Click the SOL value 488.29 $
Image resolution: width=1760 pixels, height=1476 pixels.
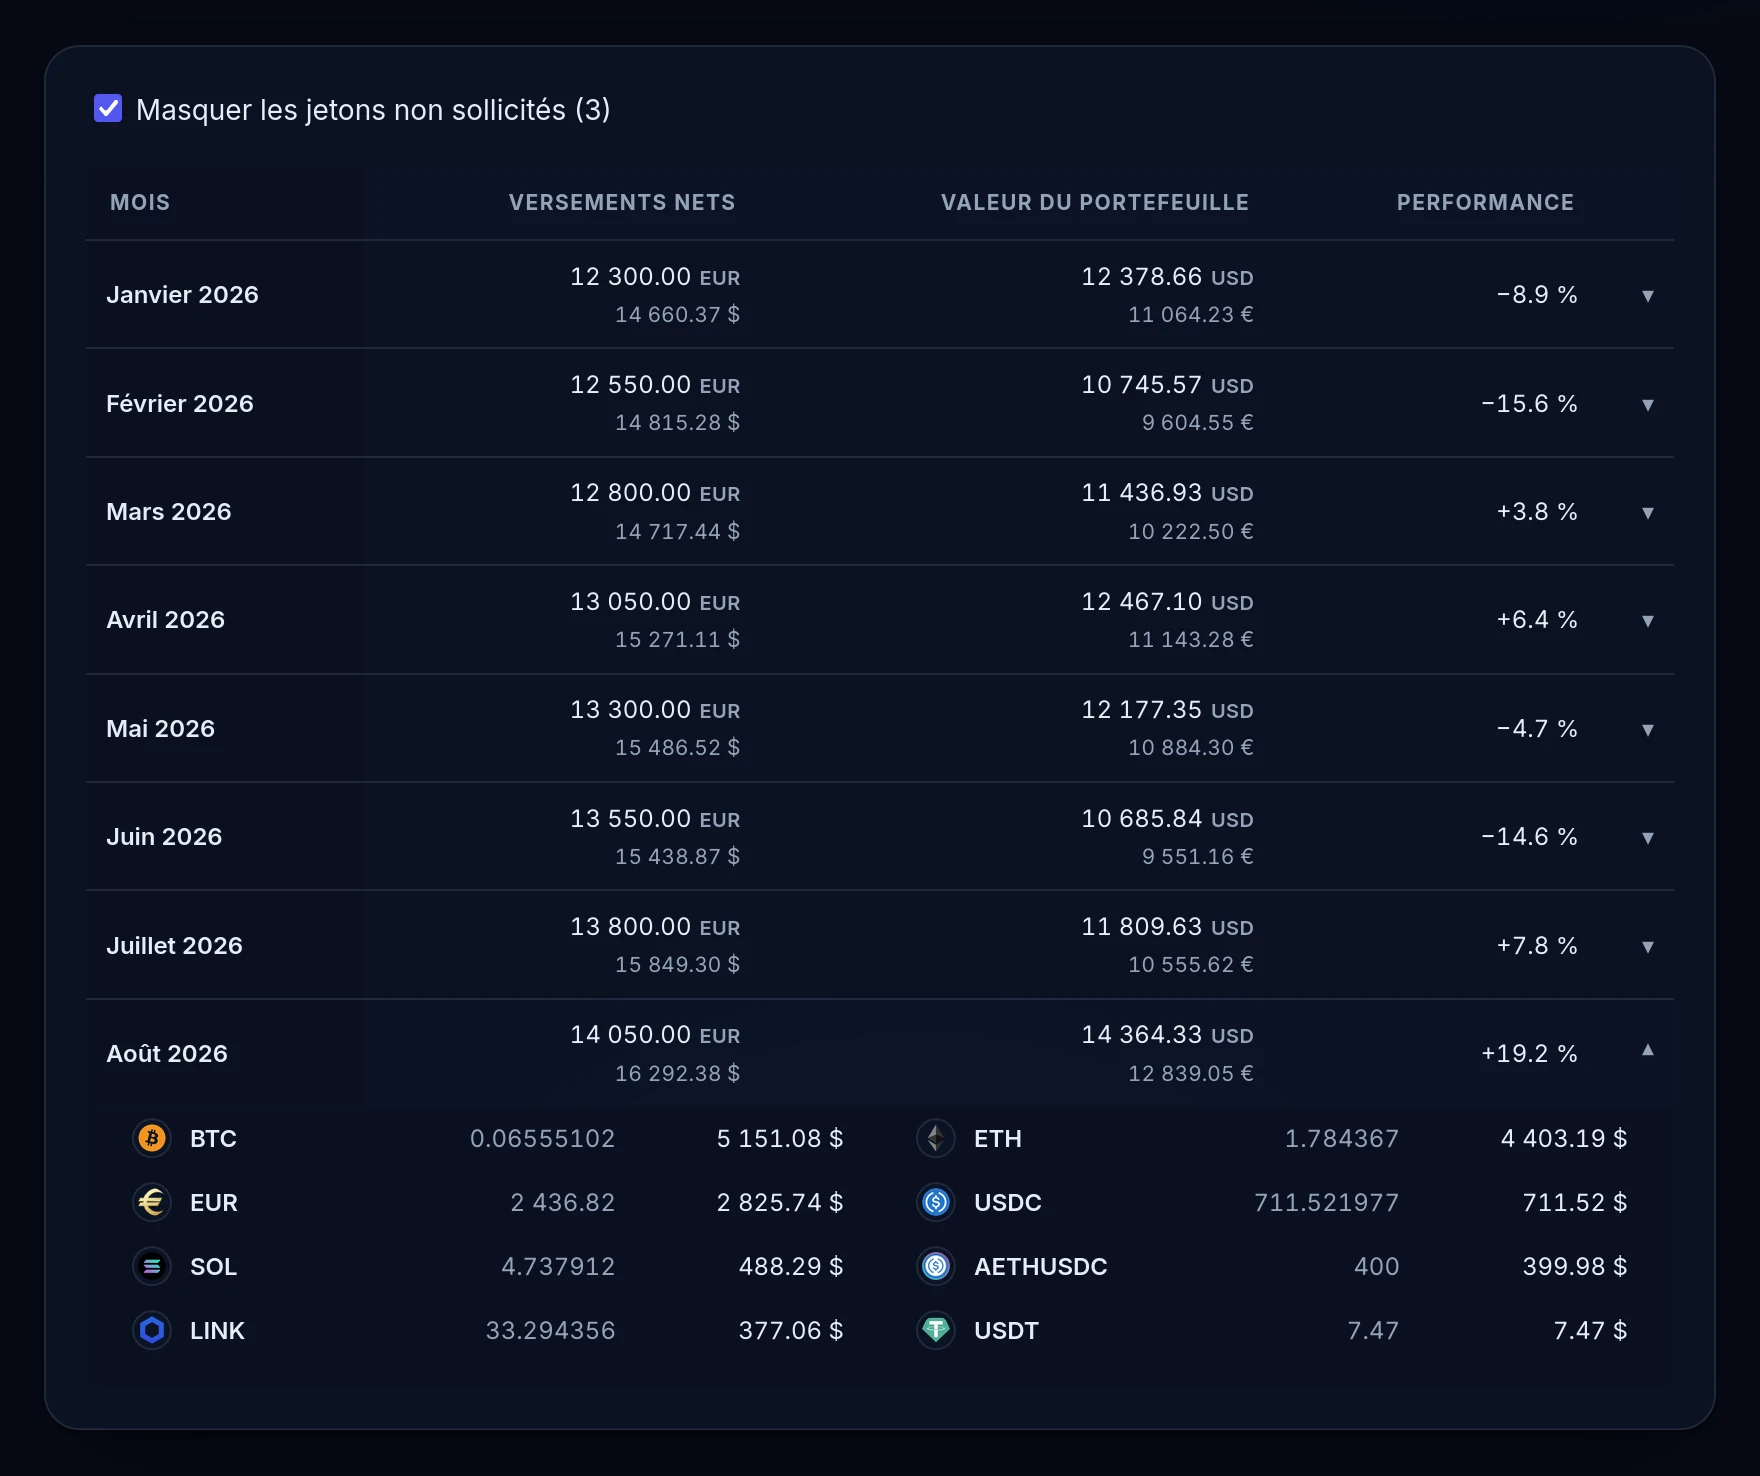pos(791,1266)
